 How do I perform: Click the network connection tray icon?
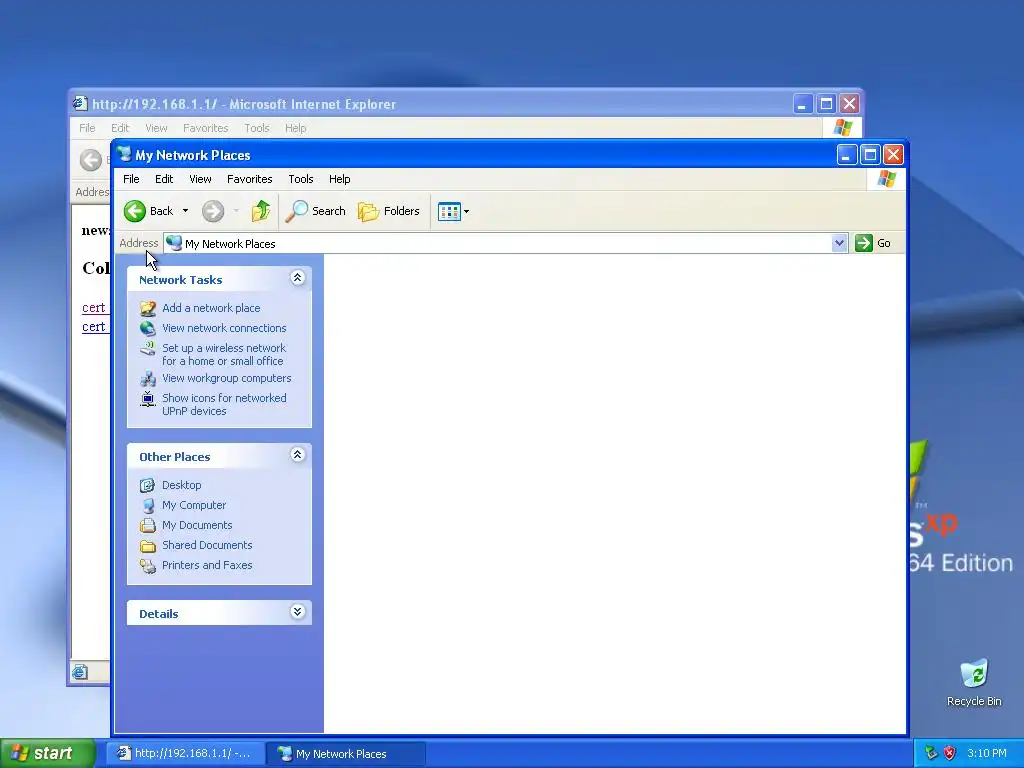tap(932, 753)
